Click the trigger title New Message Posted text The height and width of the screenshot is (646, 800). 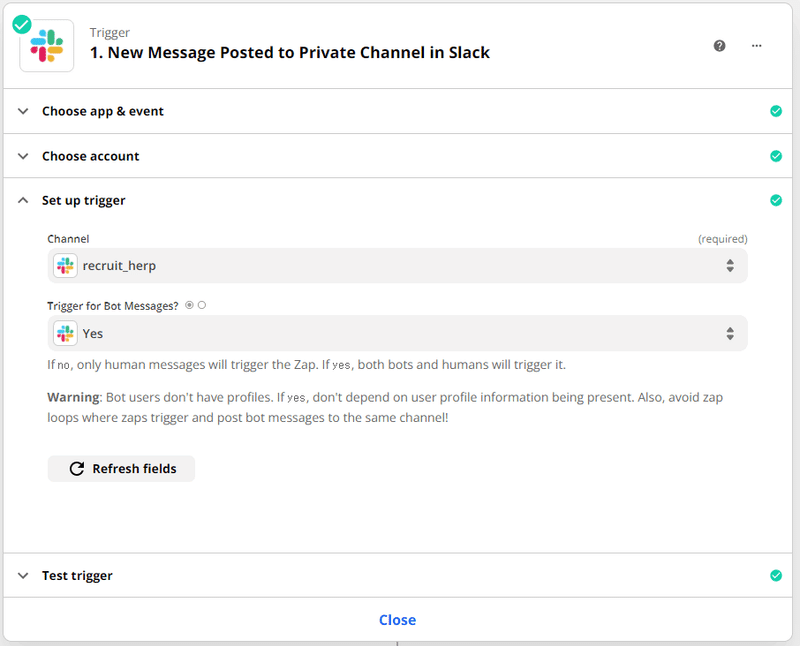[x=290, y=53]
